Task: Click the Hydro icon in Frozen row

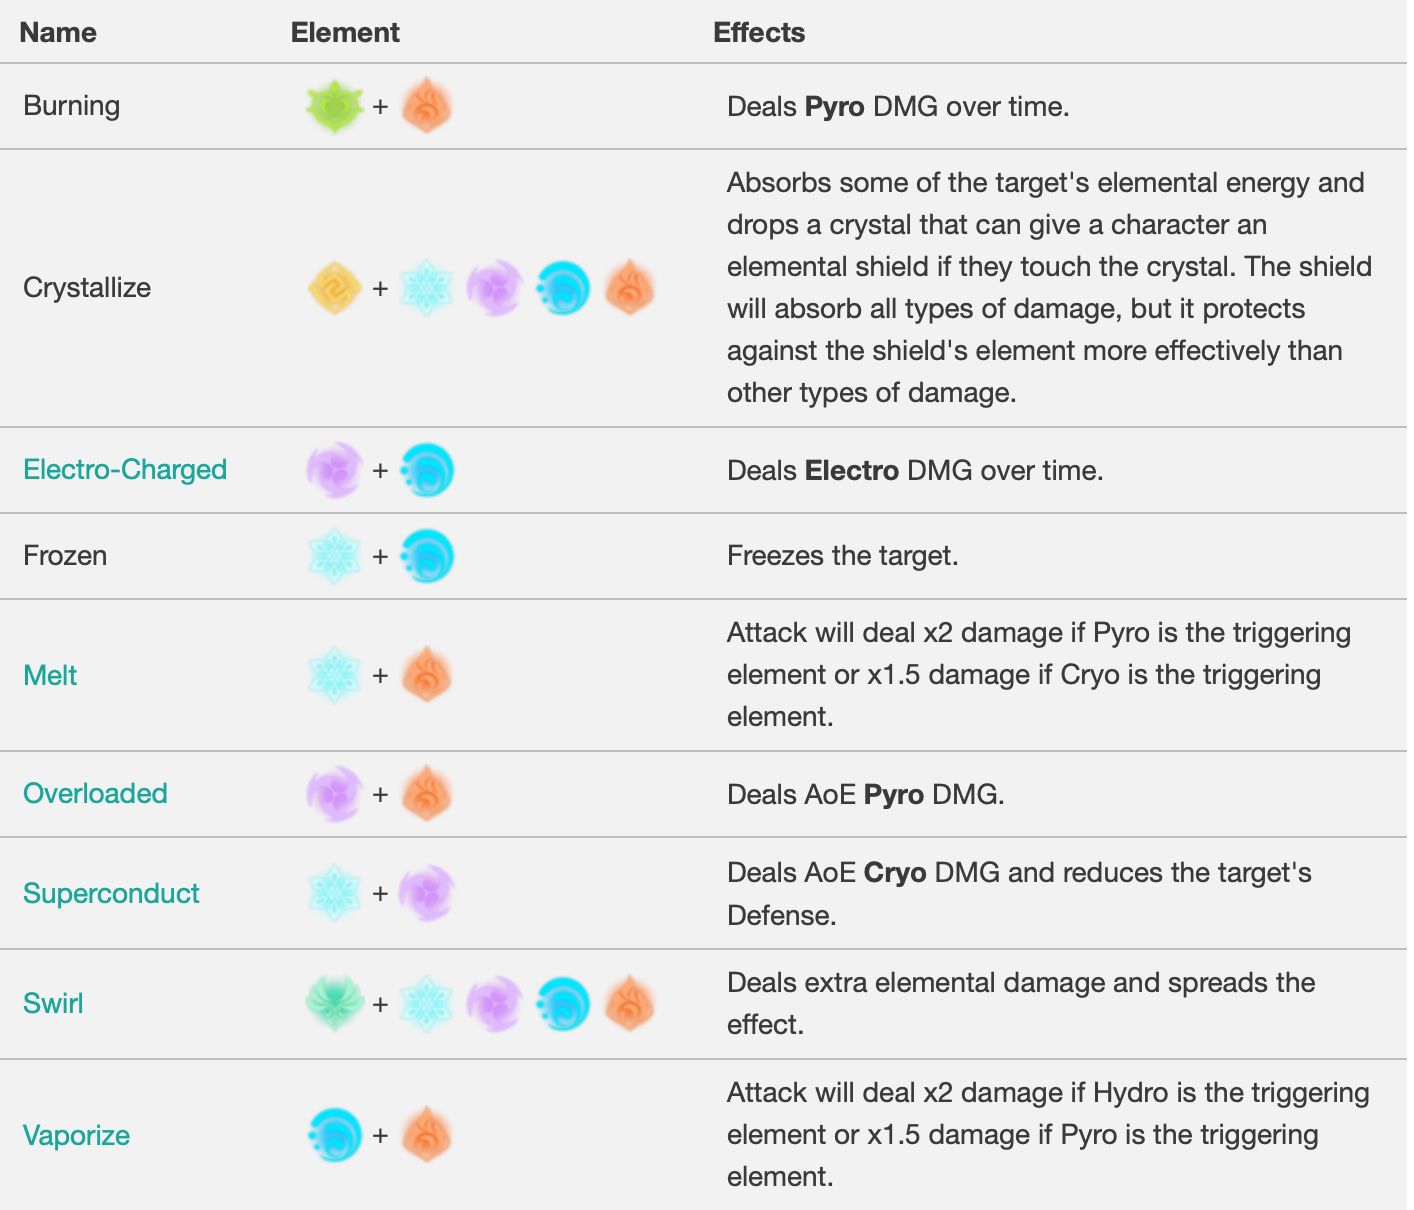Action: (x=427, y=556)
